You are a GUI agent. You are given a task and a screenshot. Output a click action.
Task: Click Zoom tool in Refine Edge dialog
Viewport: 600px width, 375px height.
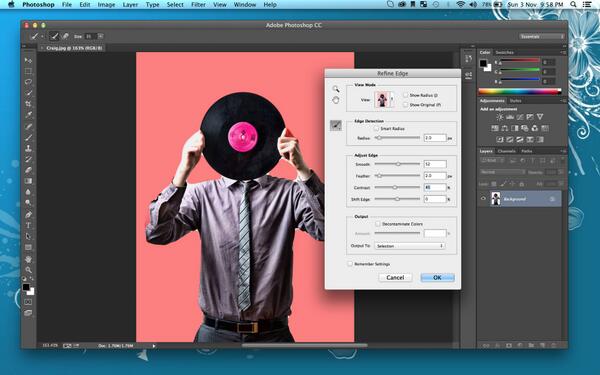point(336,89)
